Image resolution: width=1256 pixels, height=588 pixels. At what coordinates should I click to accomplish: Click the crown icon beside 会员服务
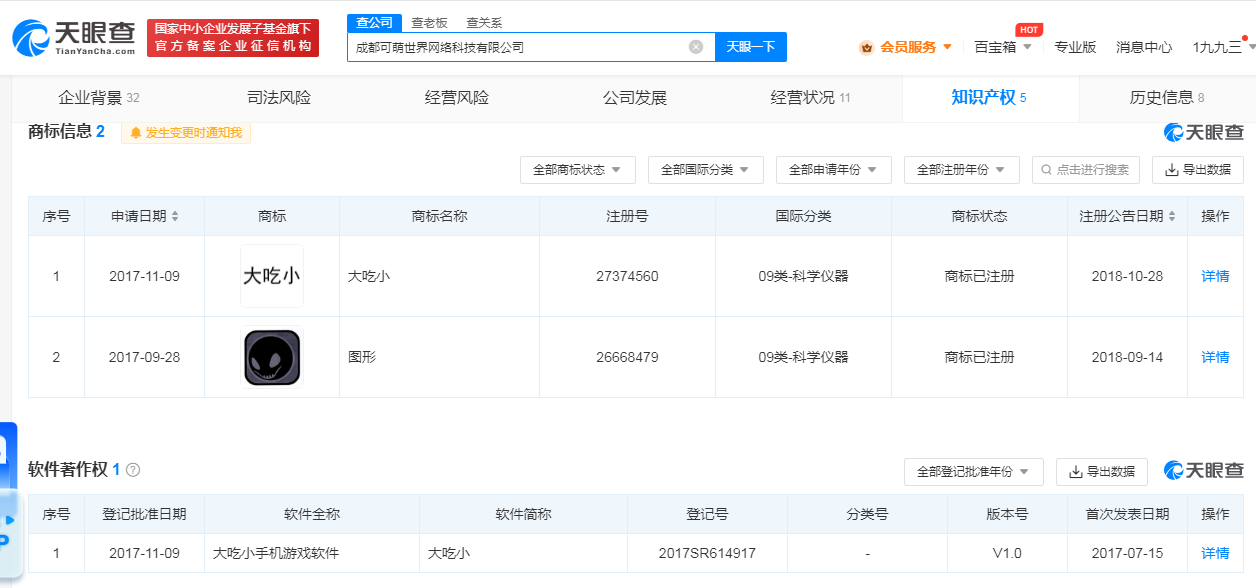coord(866,47)
